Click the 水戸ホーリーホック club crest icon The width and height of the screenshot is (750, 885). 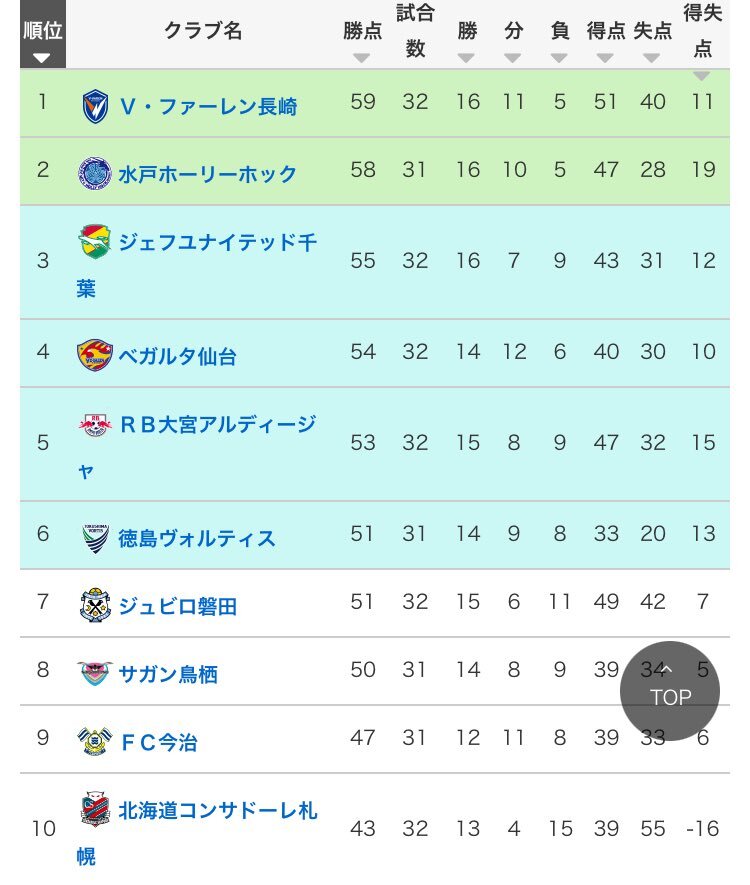tap(95, 173)
